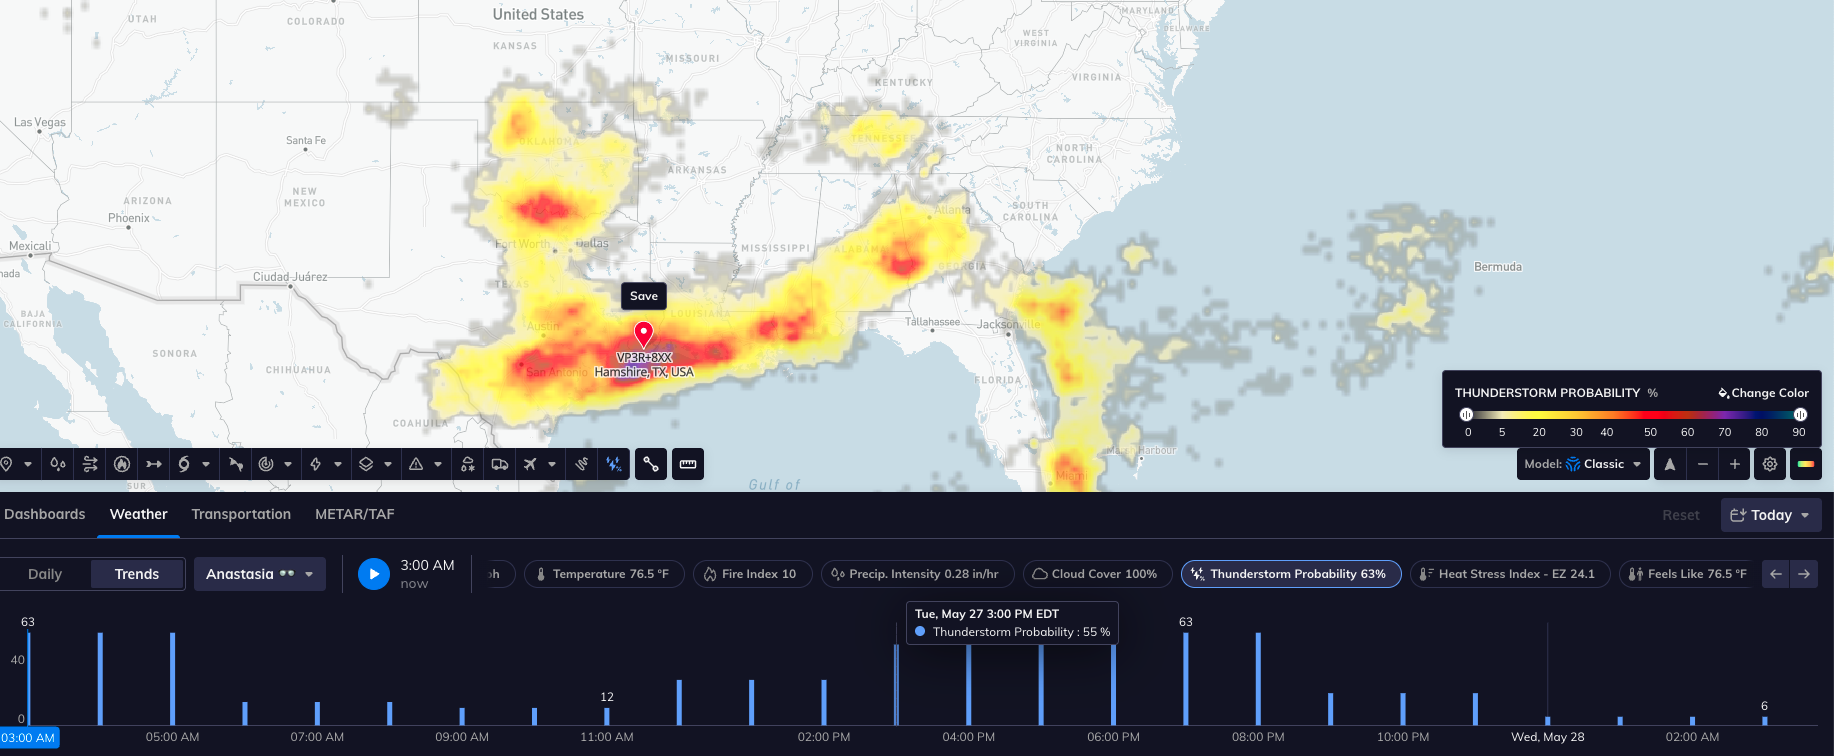Switch to the Dashboards tab
1834x756 pixels.
(45, 514)
